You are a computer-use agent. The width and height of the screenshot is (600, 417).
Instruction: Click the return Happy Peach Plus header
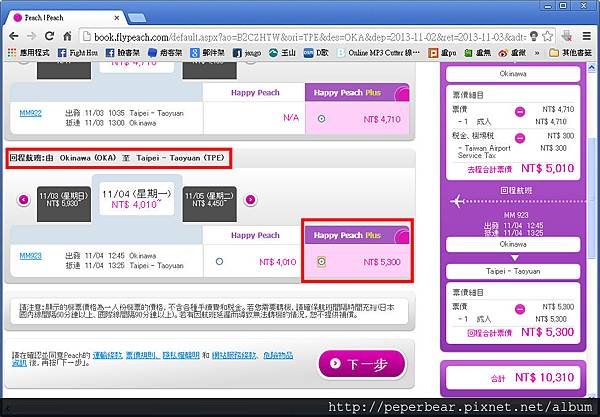point(357,235)
